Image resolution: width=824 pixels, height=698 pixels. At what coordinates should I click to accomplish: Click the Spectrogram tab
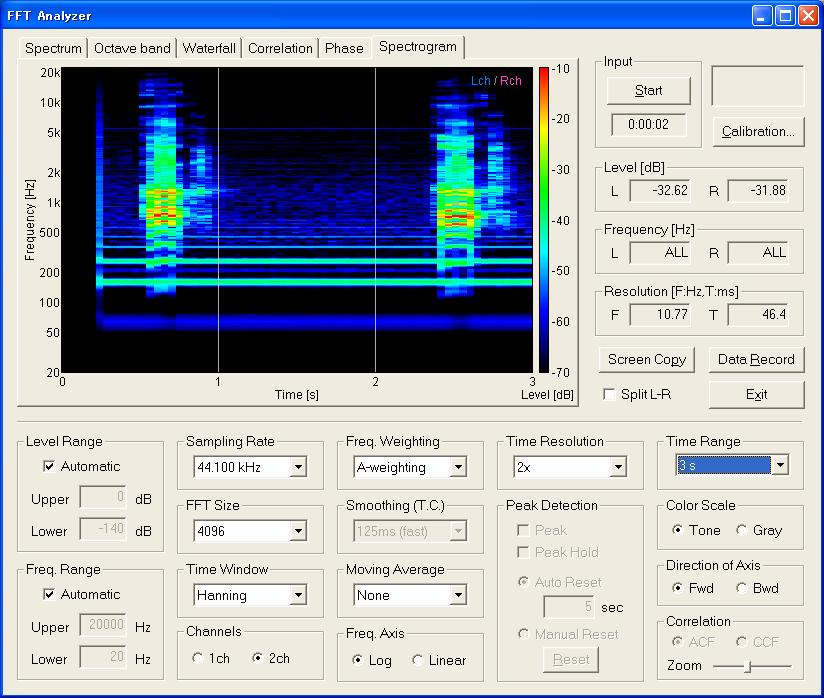pyautogui.click(x=418, y=47)
